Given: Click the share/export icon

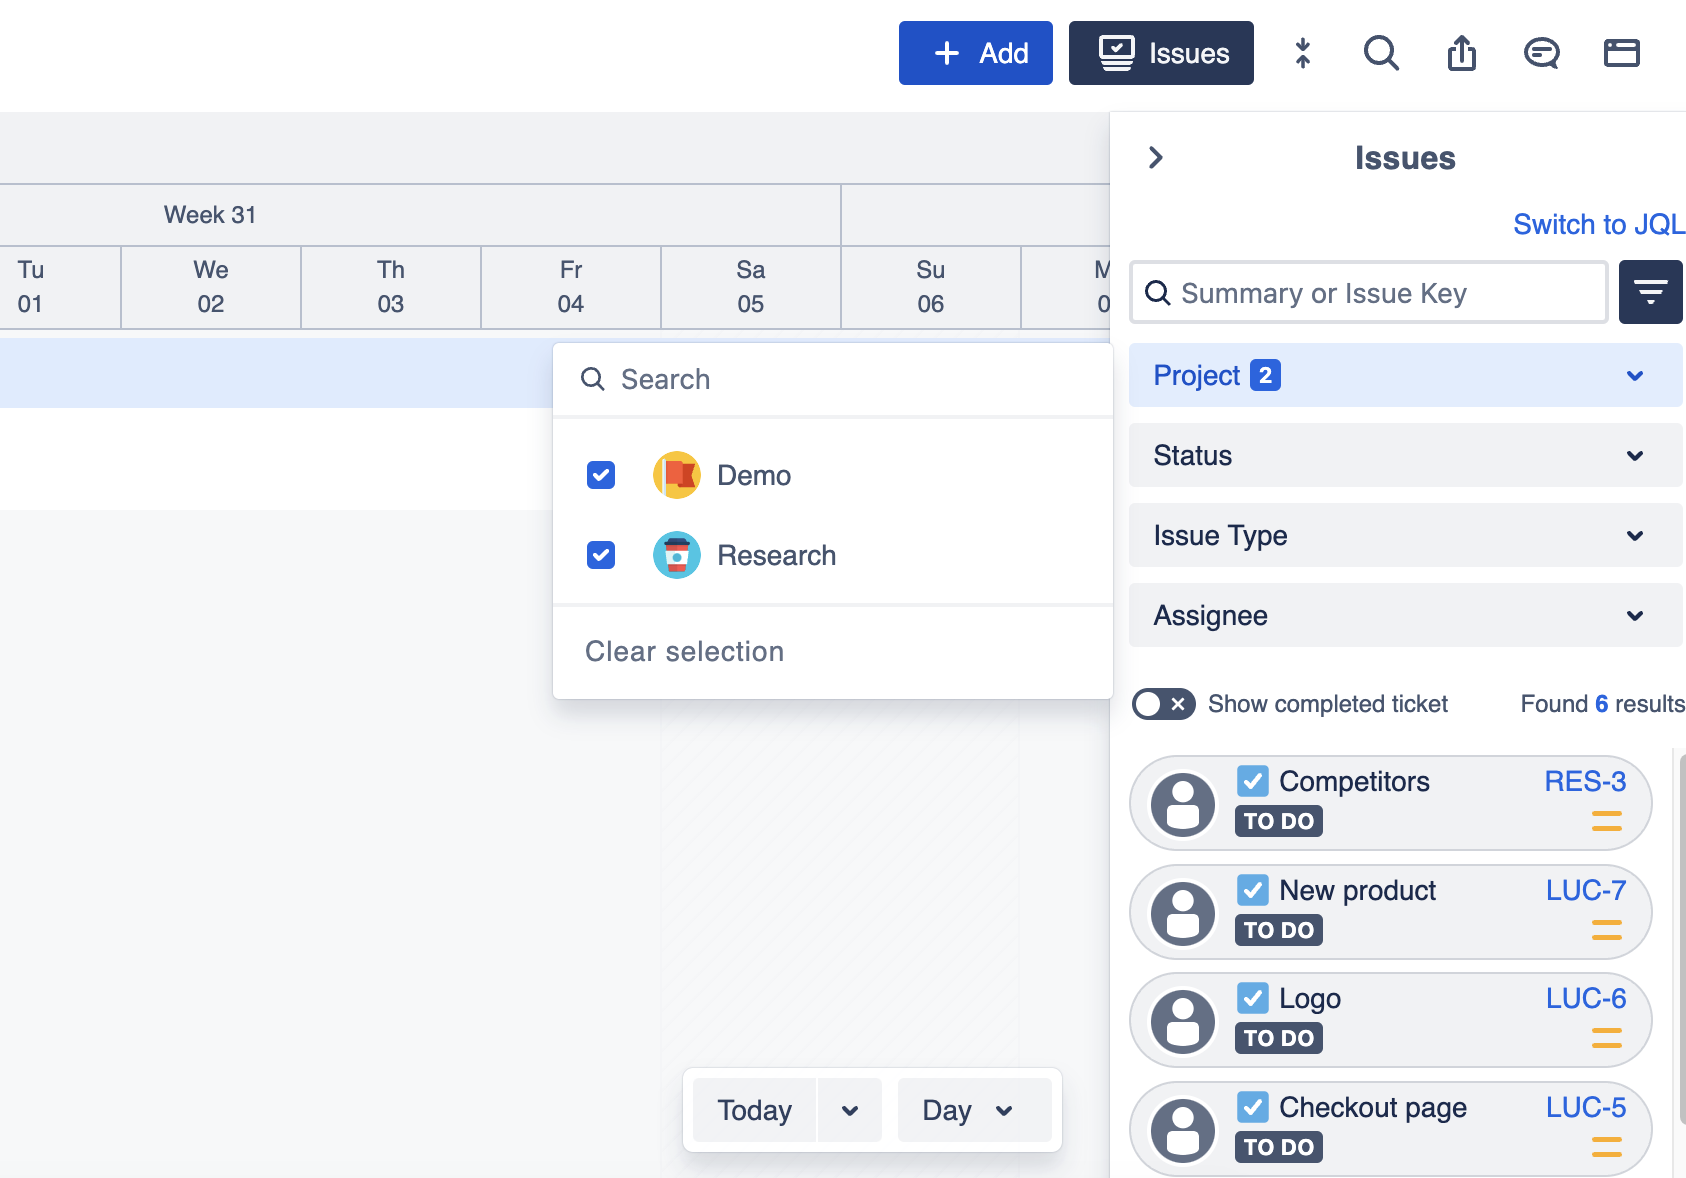Looking at the screenshot, I should click(1461, 53).
